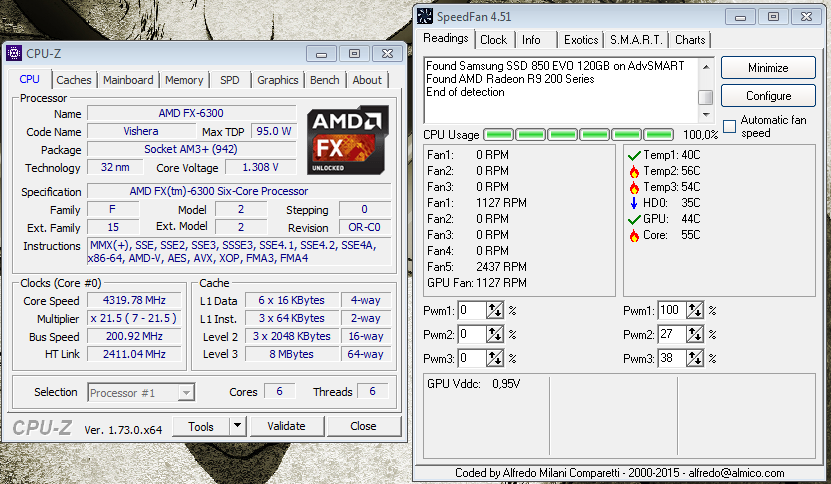Click the Bus Speed value 200.92 MHz
The image size is (831, 484).
point(134,336)
